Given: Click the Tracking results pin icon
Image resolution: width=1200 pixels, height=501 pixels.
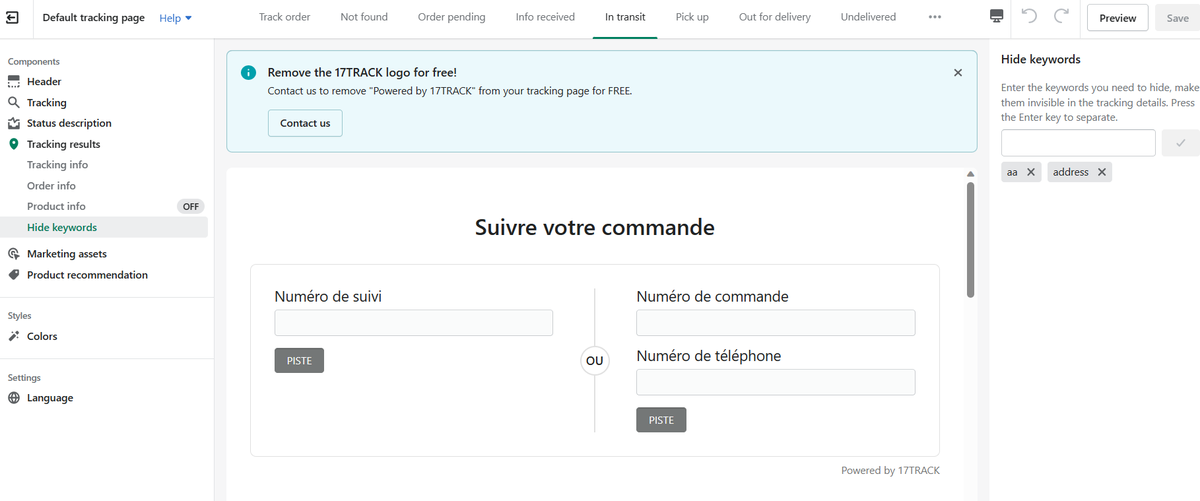Looking at the screenshot, I should (x=14, y=145).
